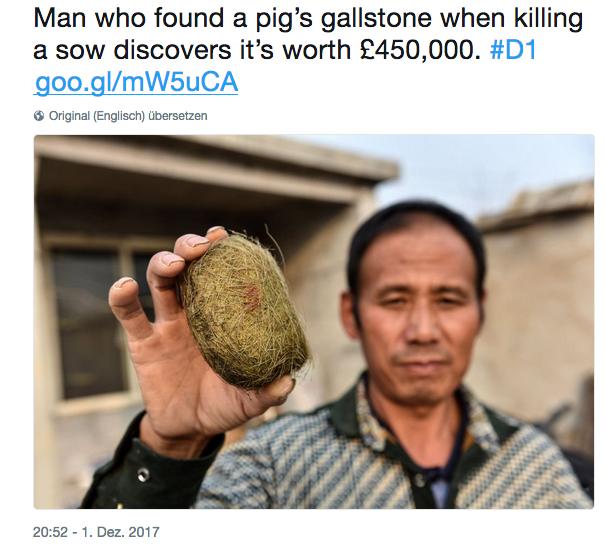
Task: Click the globe translate icon
Action: 39,116
